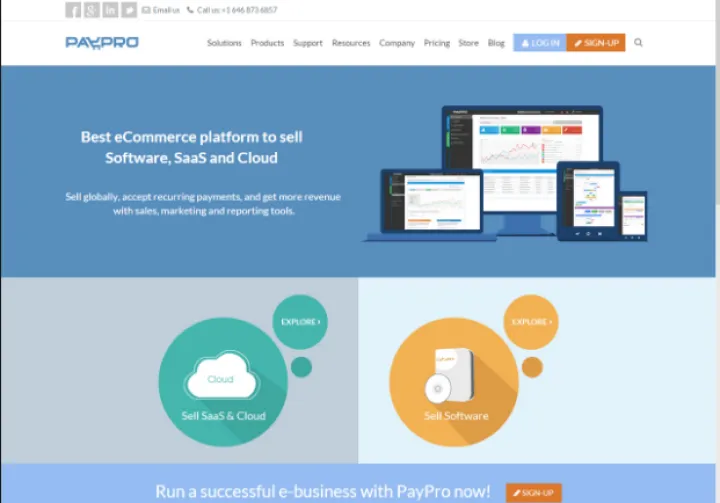Click the Email us link
720x503 pixels.
tap(161, 10)
